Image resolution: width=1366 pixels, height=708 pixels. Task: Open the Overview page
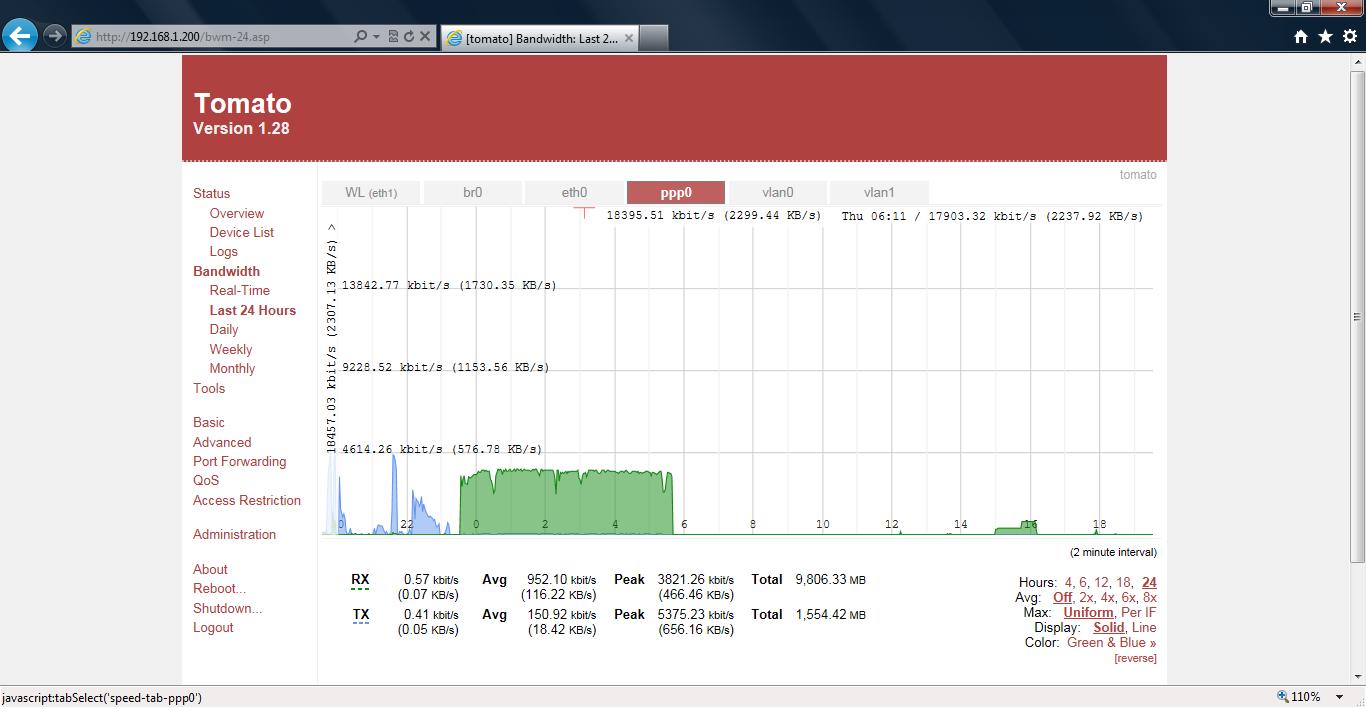tap(237, 213)
